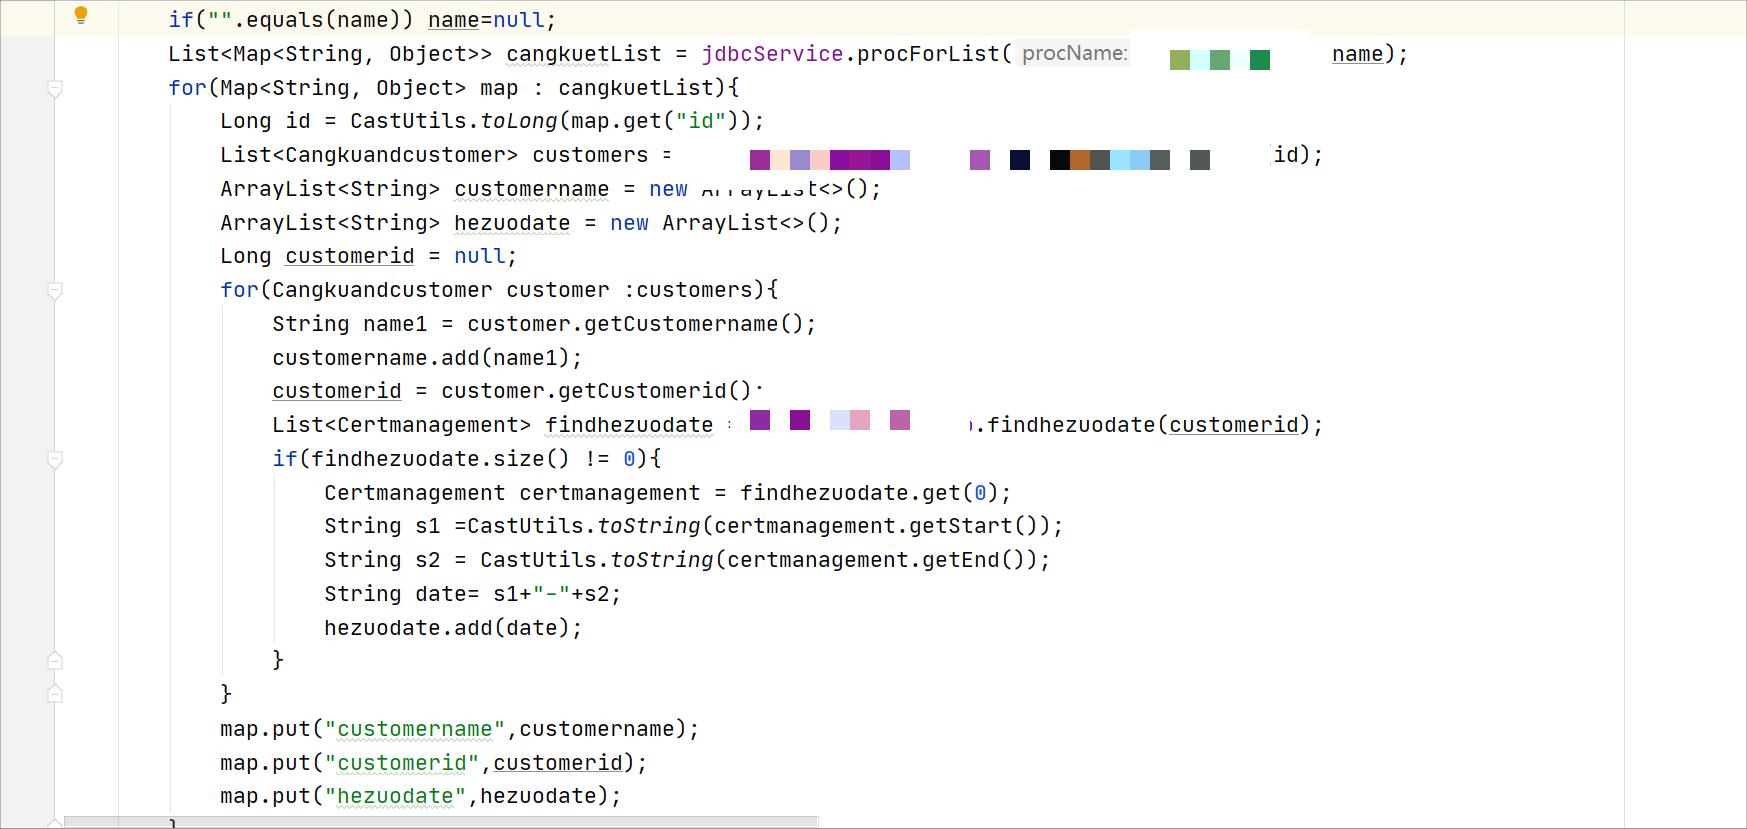Collapse the inner for-loop over customers
Screen dimensions: 1747x829
(55, 291)
